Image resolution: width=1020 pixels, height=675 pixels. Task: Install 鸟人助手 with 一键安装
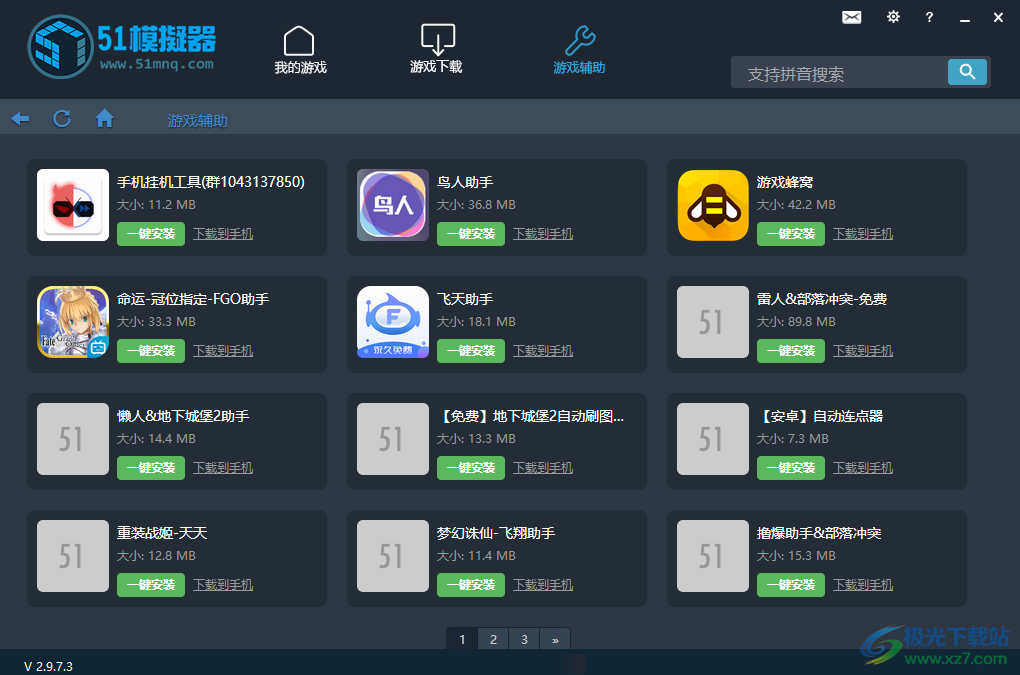point(471,234)
